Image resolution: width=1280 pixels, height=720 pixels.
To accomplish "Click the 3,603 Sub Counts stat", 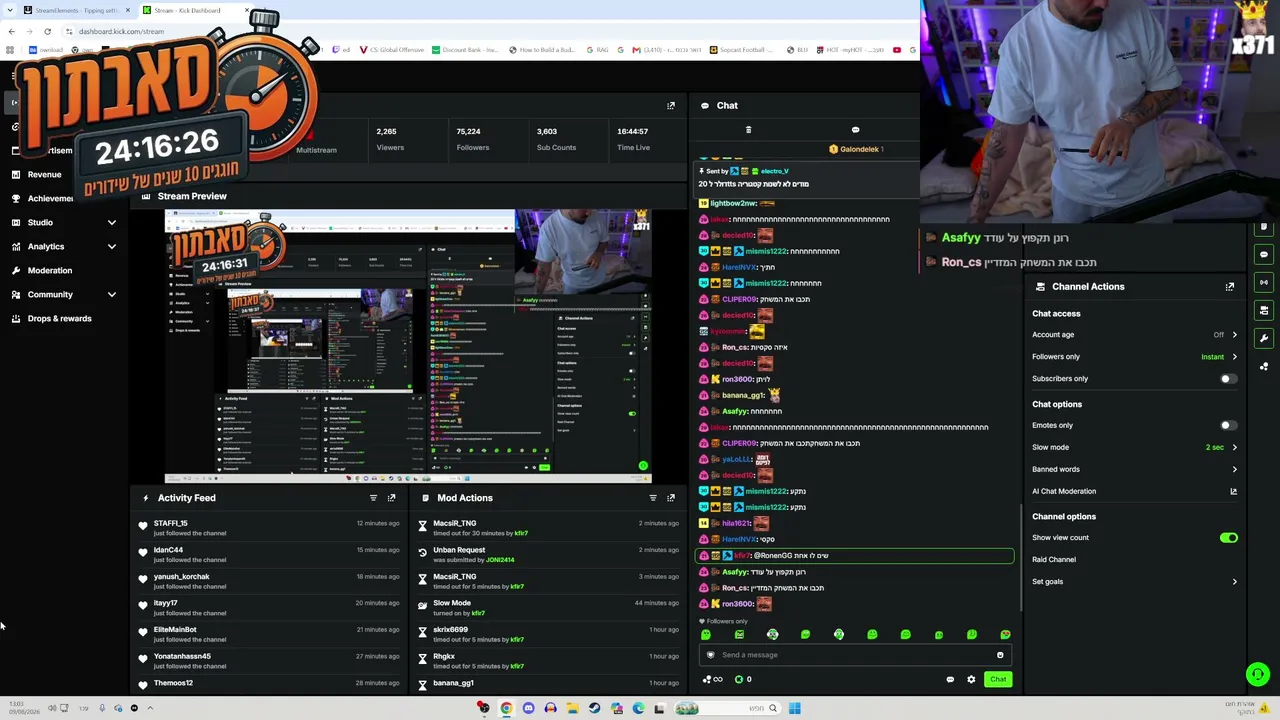I will [556, 139].
